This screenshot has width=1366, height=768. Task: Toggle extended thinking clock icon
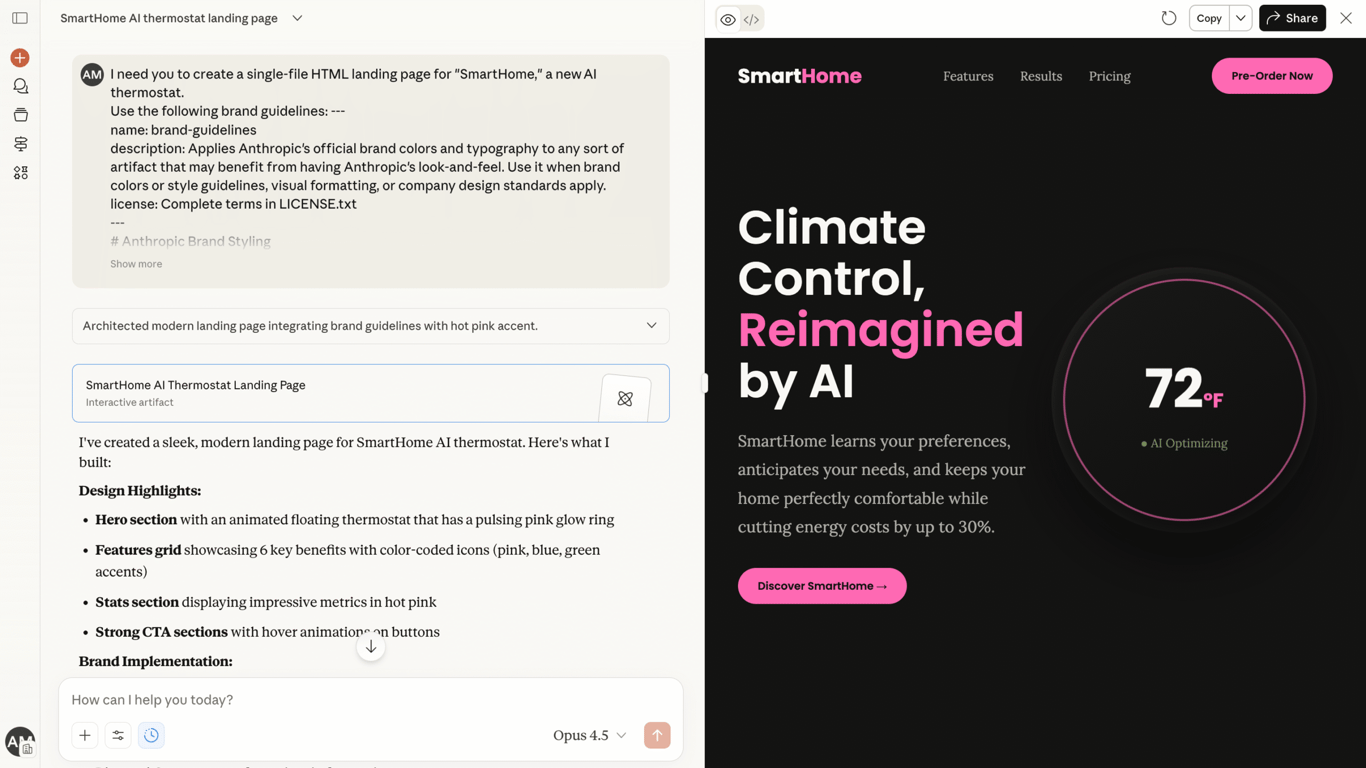(x=151, y=735)
